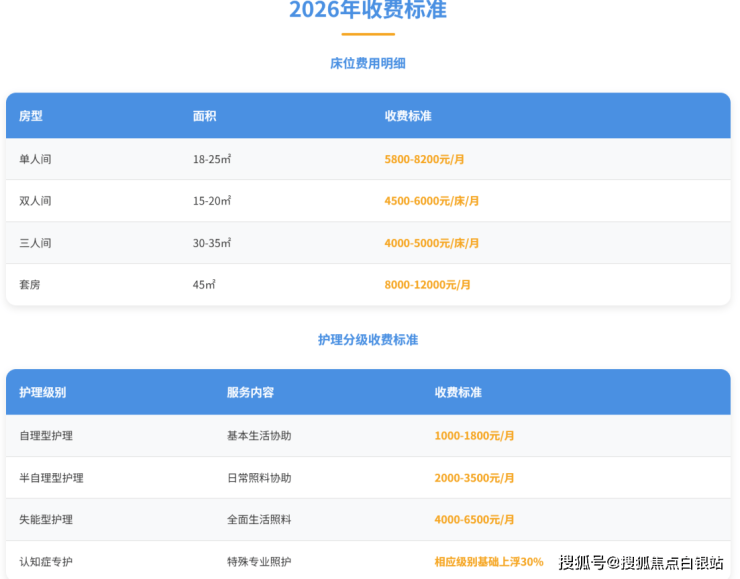Select the 日常照料协助 service cell
The height and width of the screenshot is (579, 740).
[x=259, y=478]
